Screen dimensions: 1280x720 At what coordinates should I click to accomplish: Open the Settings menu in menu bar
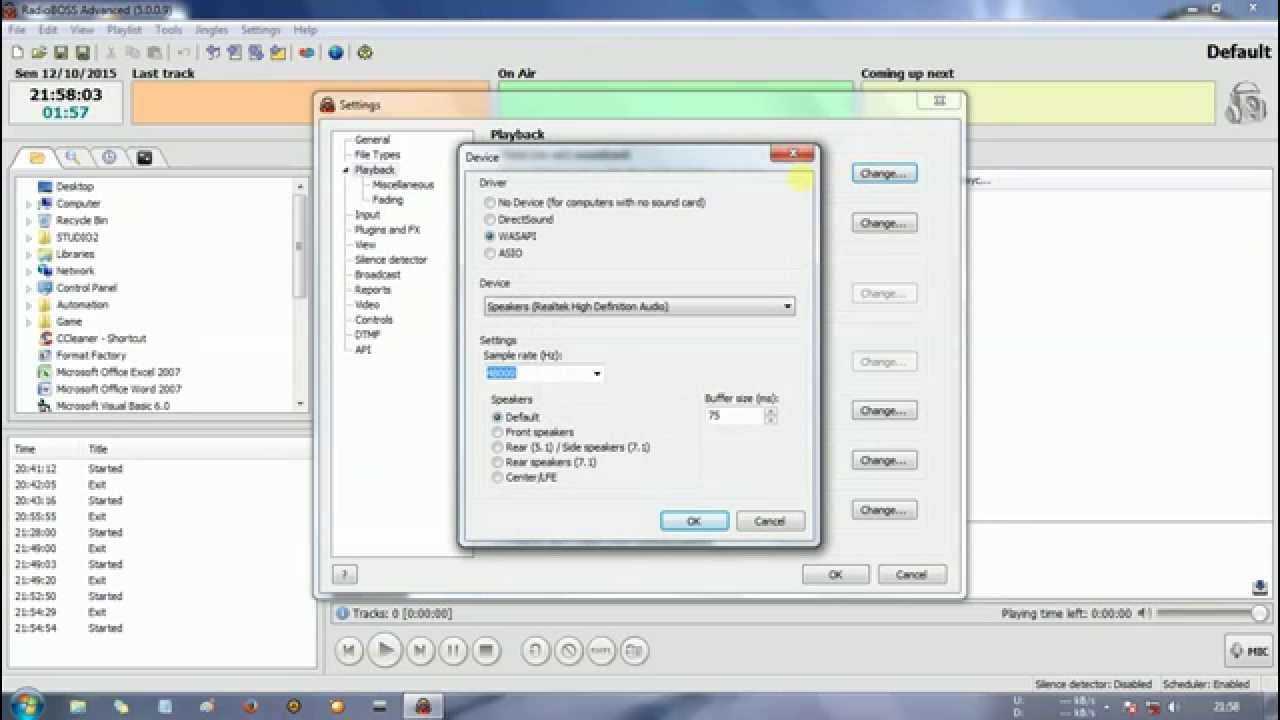pos(260,30)
